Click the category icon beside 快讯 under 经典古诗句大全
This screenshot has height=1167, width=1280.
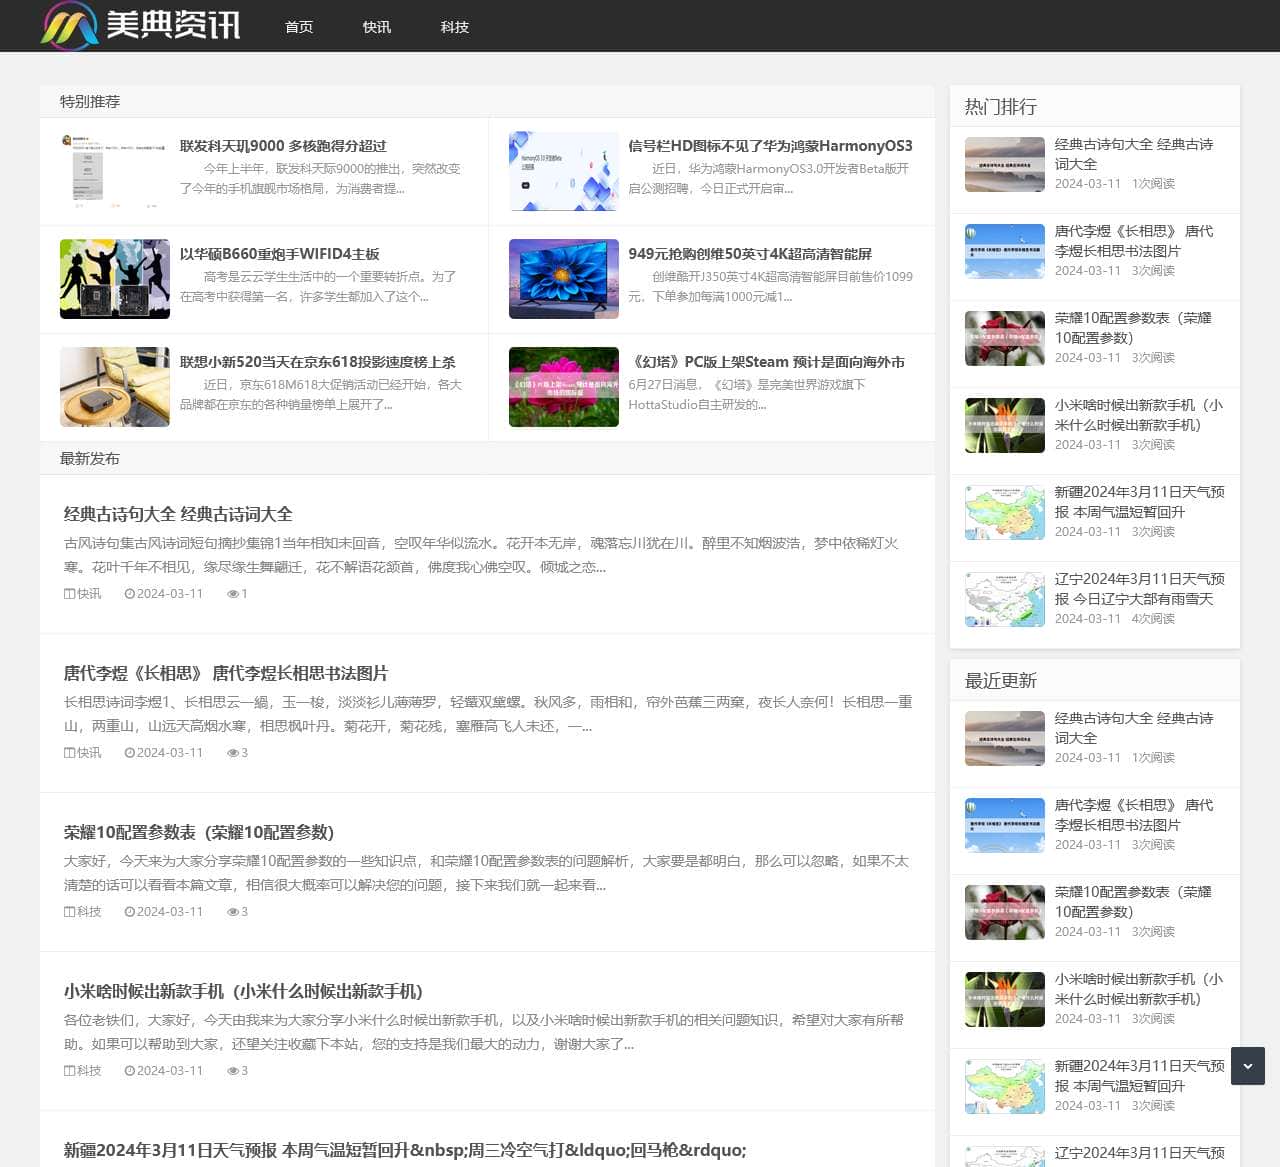click(x=67, y=593)
